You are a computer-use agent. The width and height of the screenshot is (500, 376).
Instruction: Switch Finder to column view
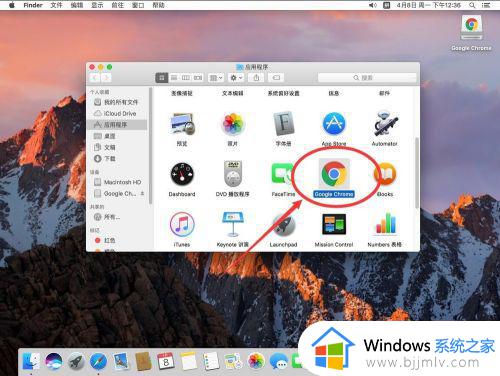click(x=186, y=78)
